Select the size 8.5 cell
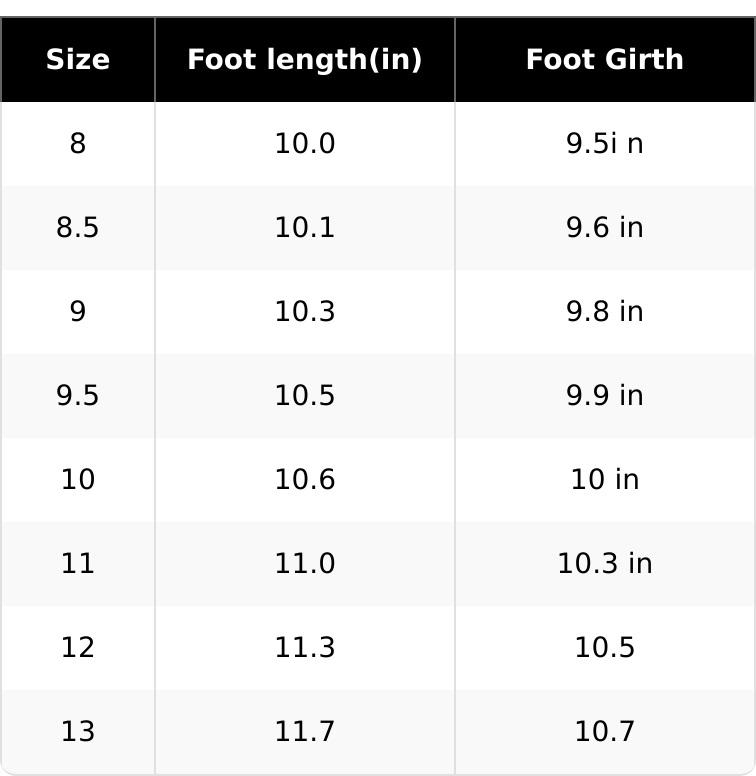Viewport: 756px width, 776px height. [78, 228]
